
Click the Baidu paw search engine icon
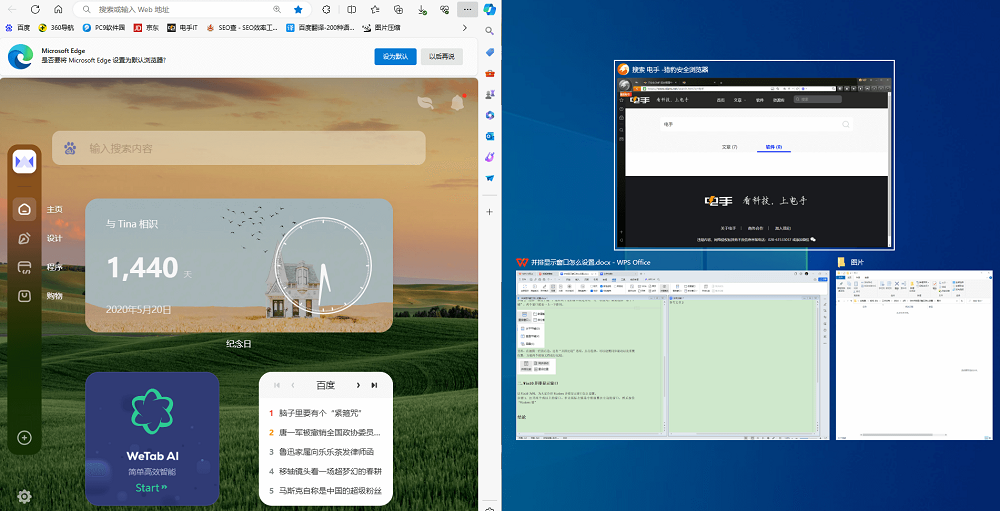click(x=70, y=148)
